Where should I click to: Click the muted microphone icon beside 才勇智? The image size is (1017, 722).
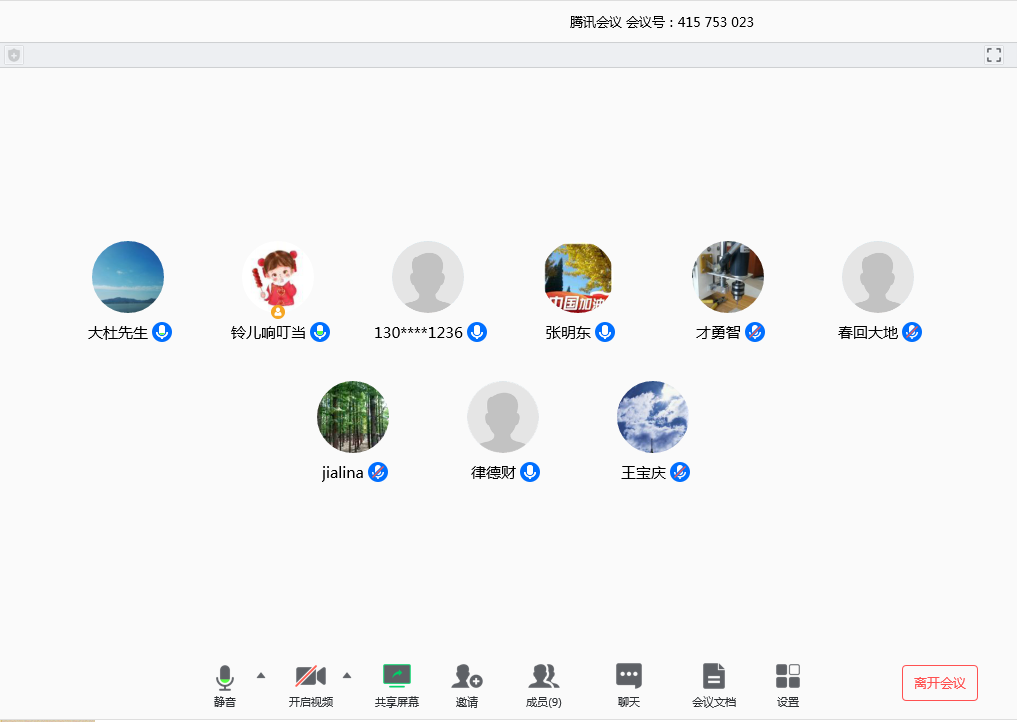[x=754, y=332]
